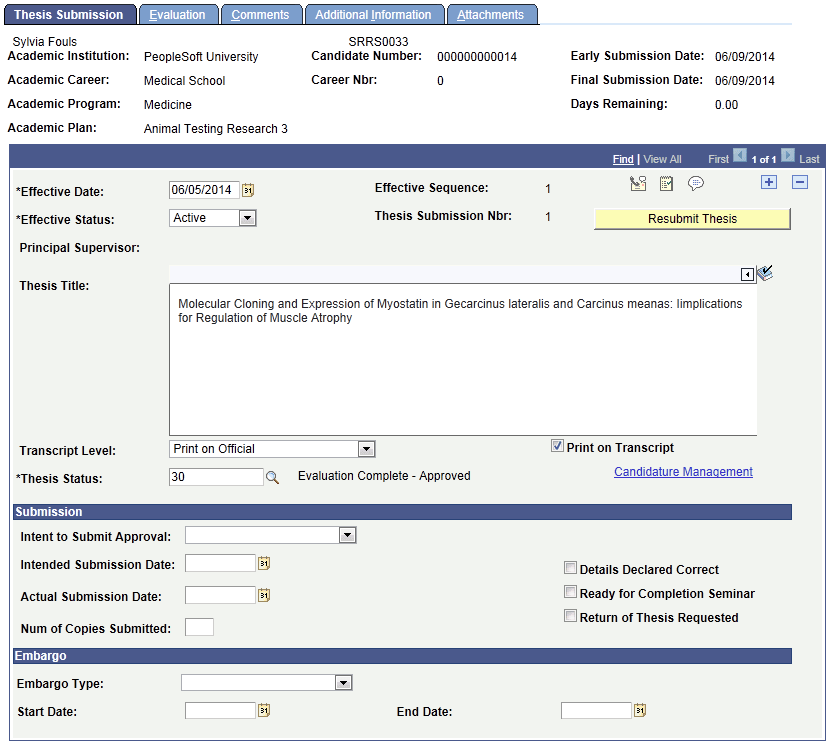Viewport: 830px width, 746px height.
Task: Switch to the Evaluation tab
Action: [x=178, y=14]
